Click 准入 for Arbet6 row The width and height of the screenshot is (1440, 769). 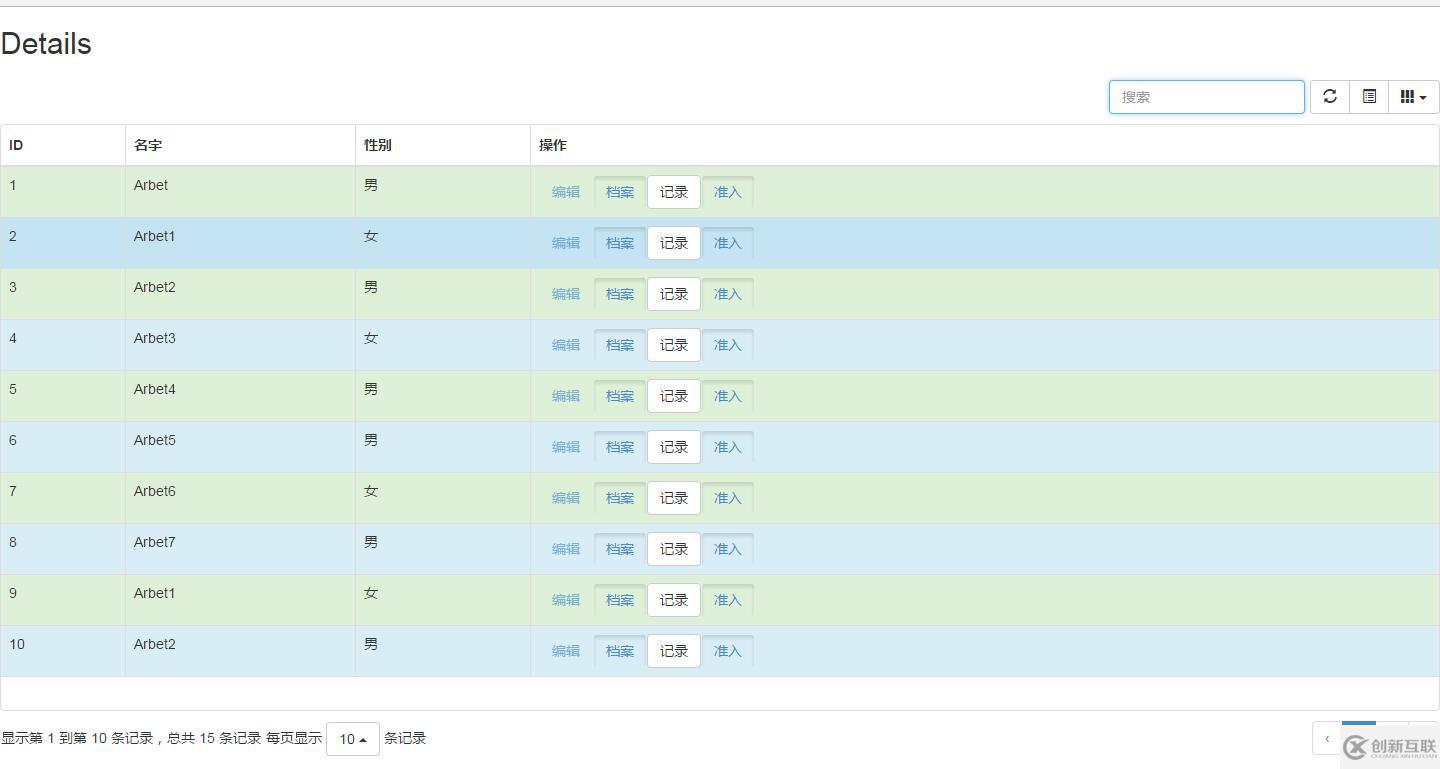[x=728, y=498]
